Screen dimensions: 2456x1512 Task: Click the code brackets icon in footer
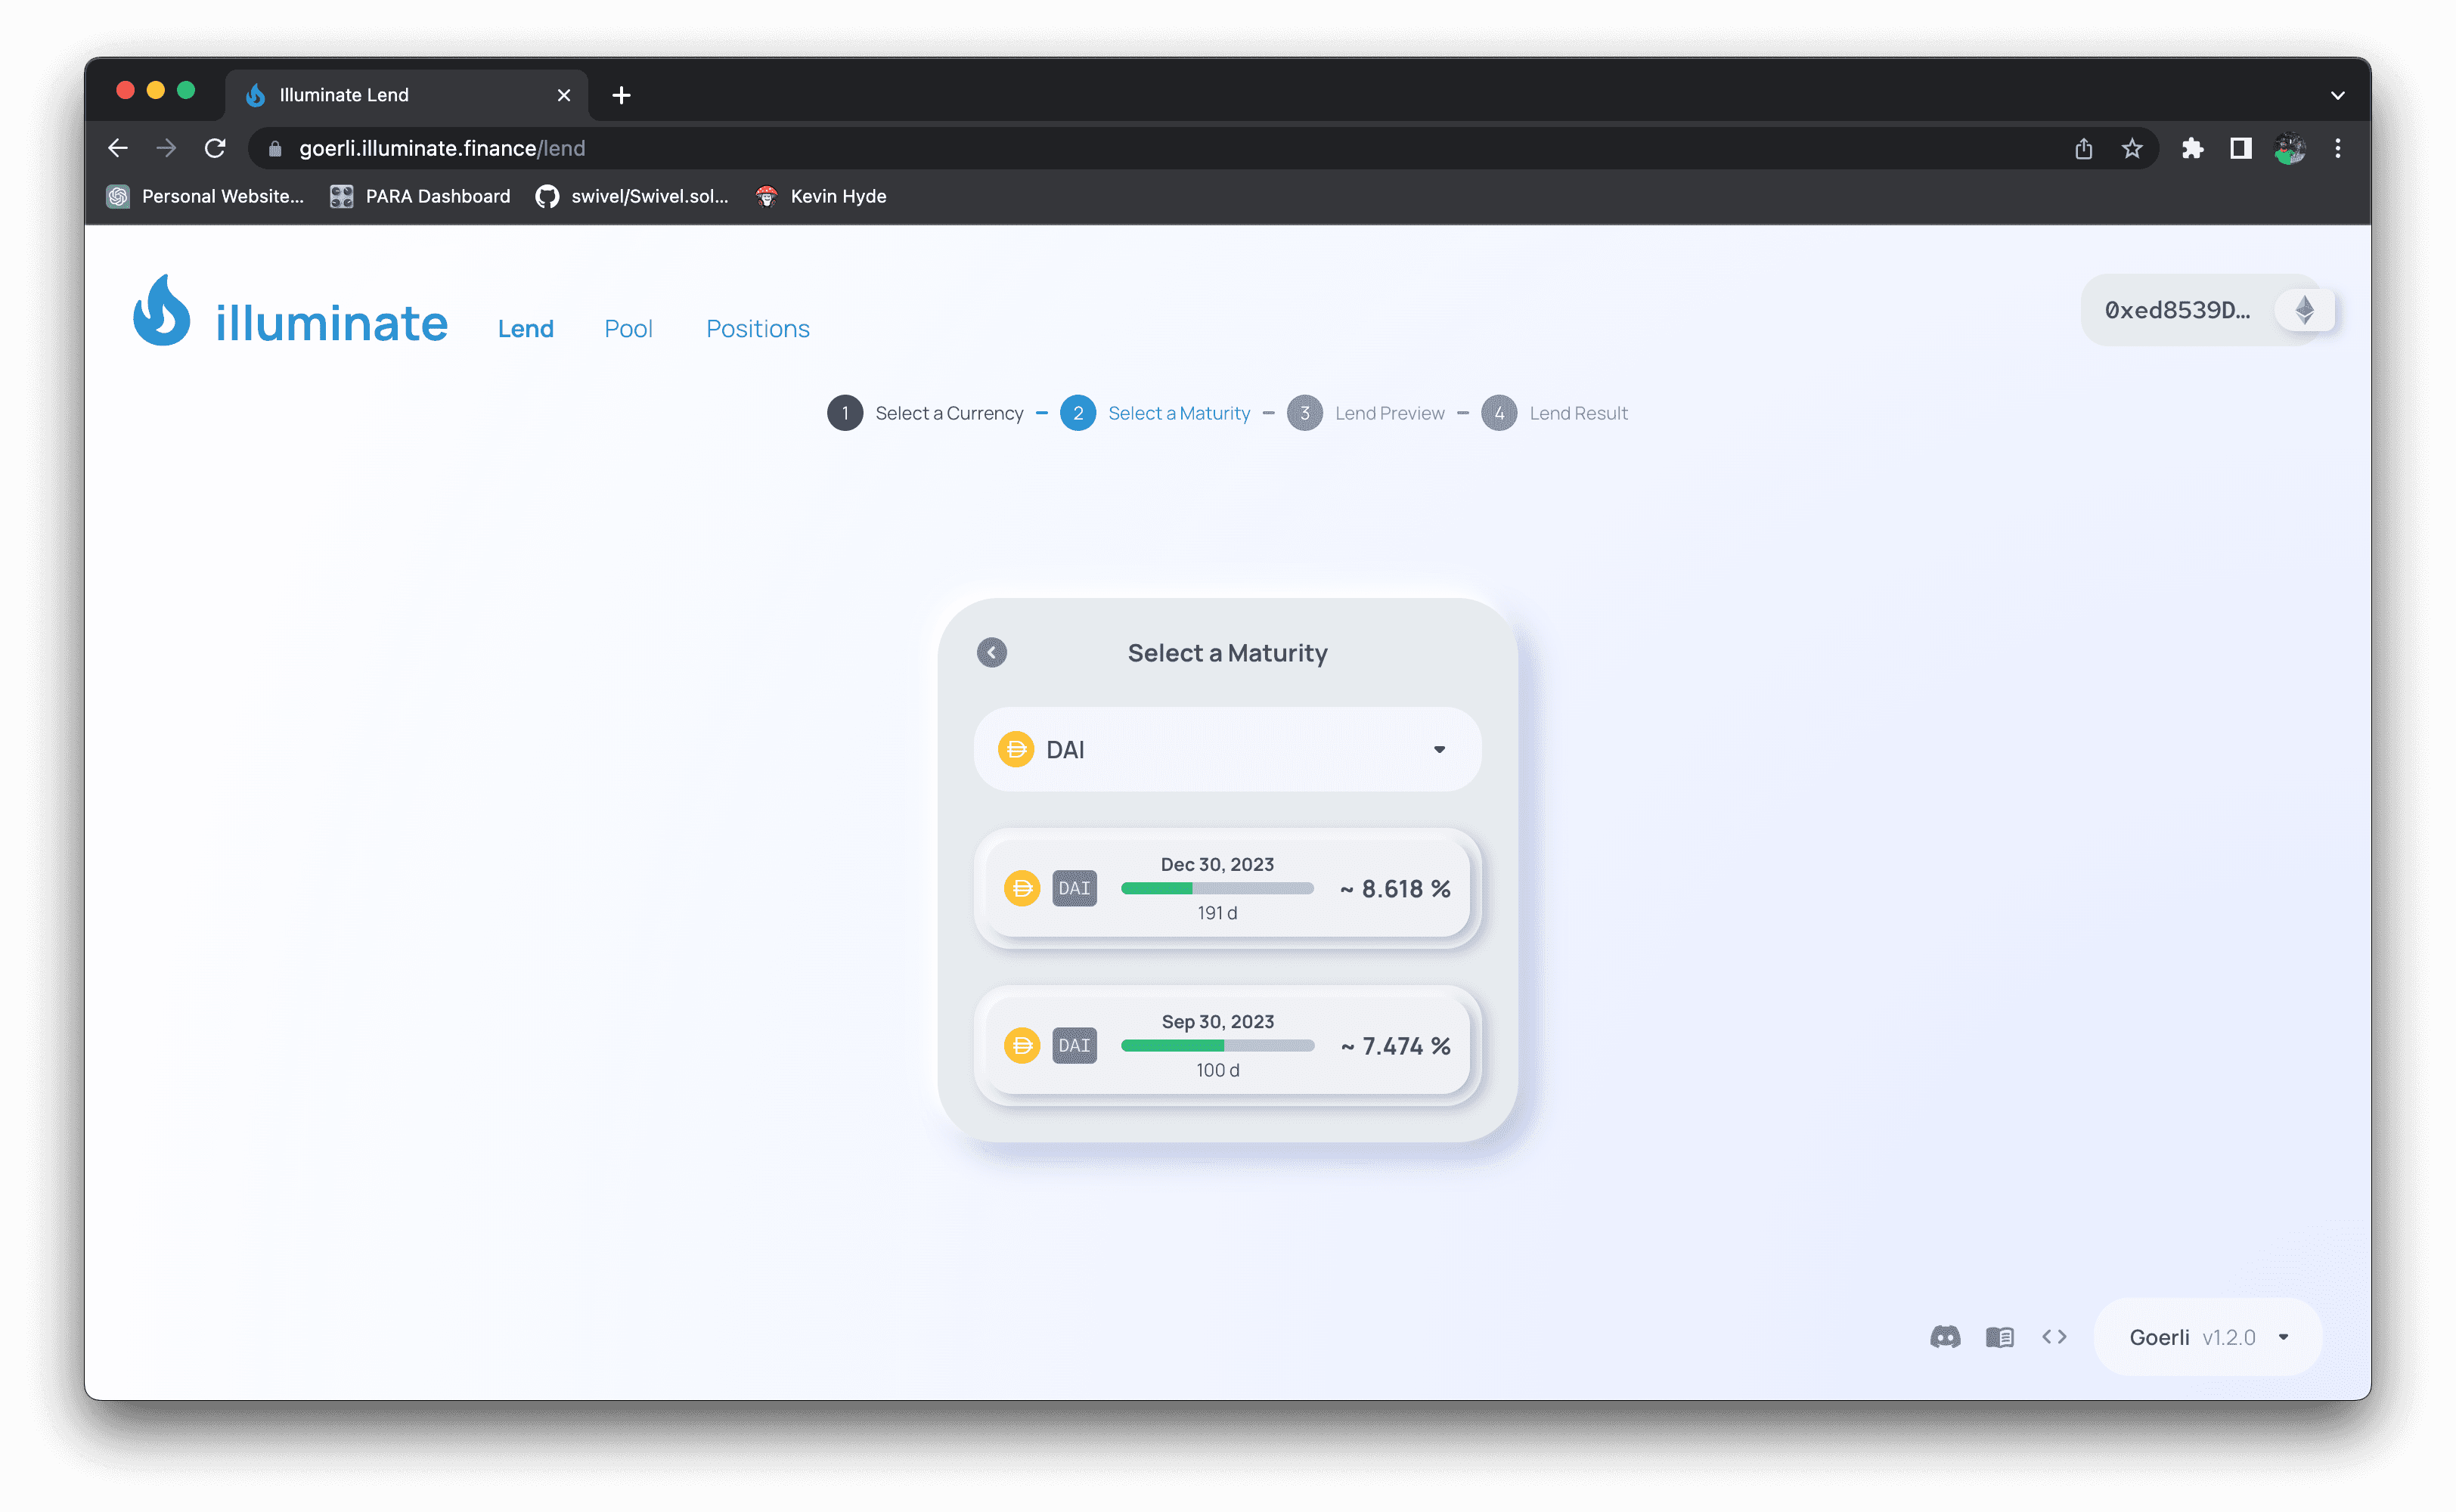(2054, 1337)
